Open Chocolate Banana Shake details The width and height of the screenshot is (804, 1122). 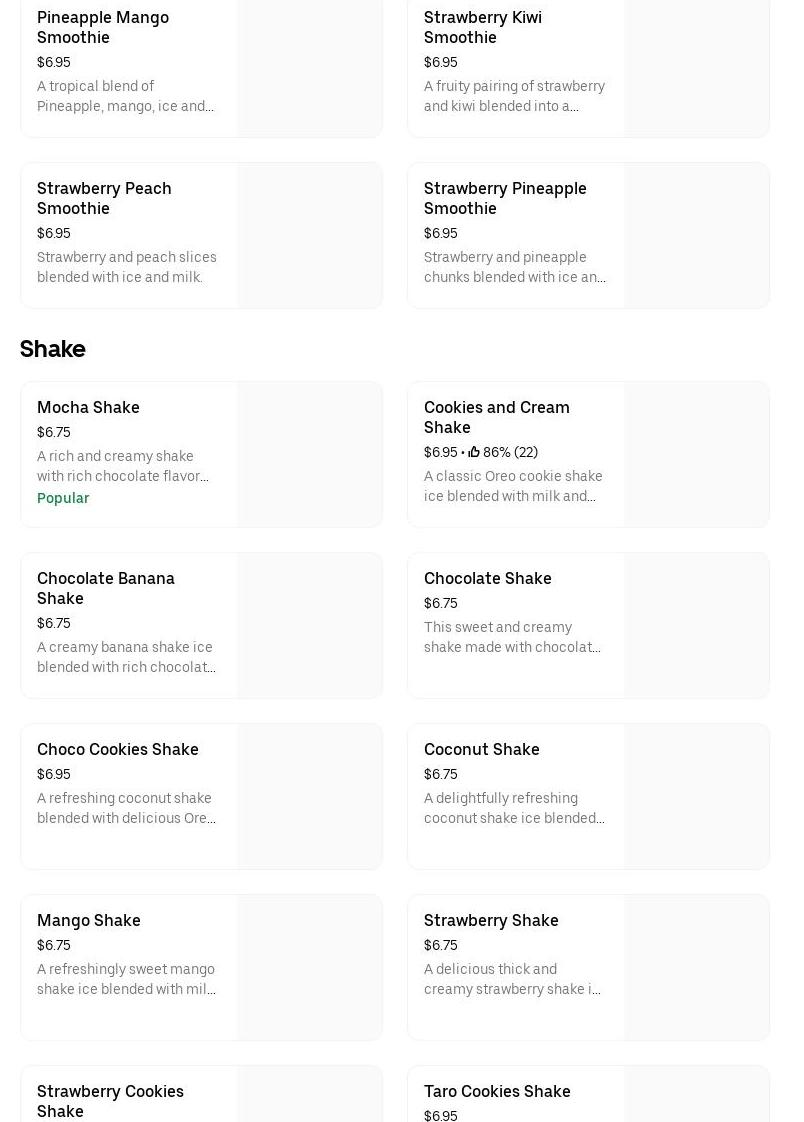pyautogui.click(x=105, y=588)
